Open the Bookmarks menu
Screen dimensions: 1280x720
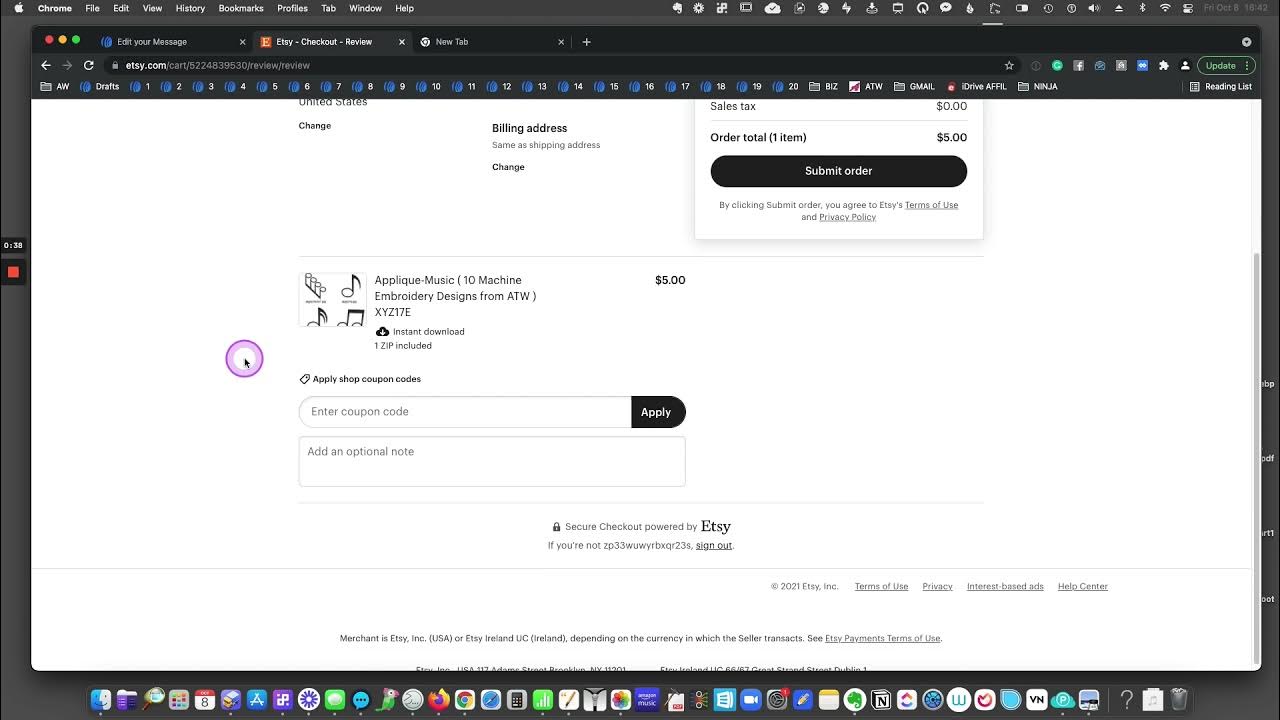tap(241, 8)
